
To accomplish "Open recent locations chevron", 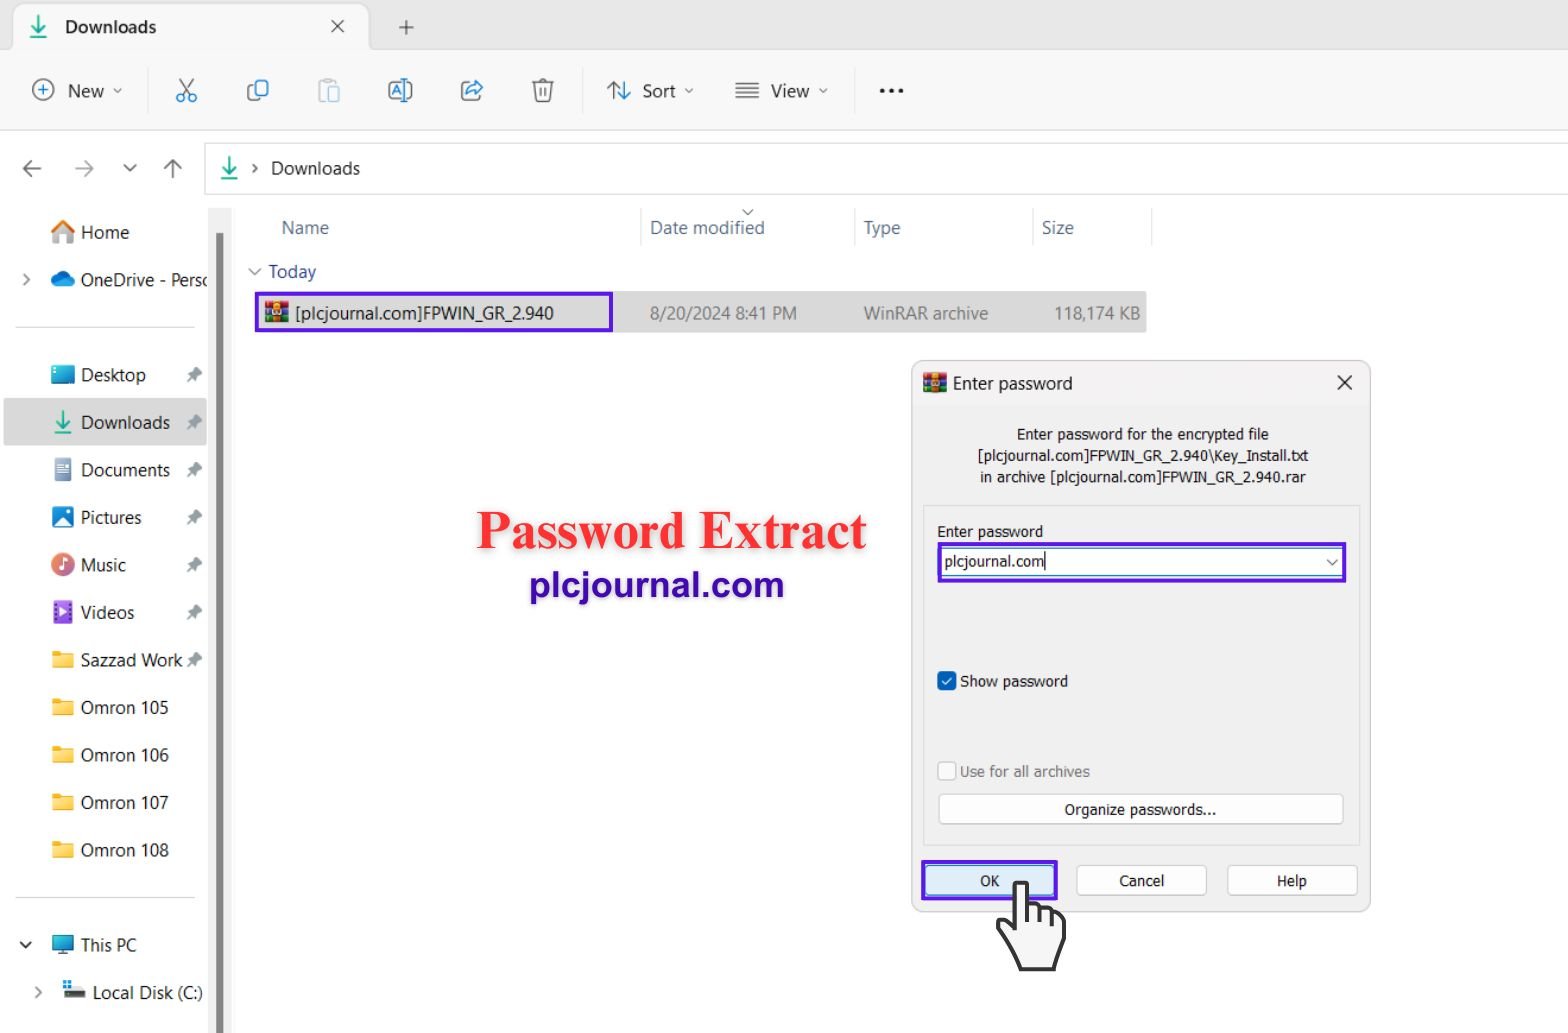I will (130, 168).
